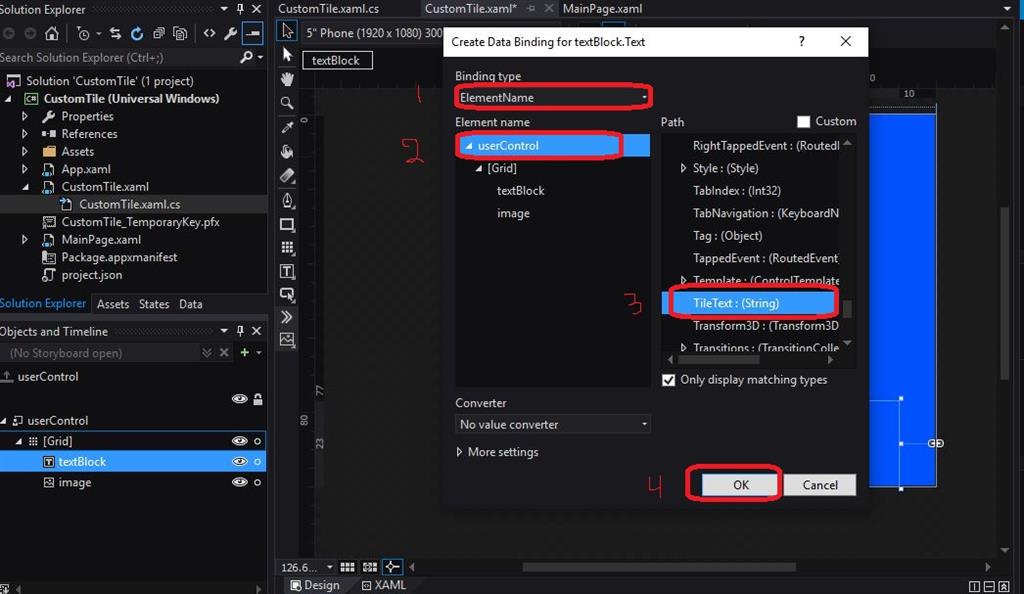Hide the textBlock element with eye icon

click(240, 461)
